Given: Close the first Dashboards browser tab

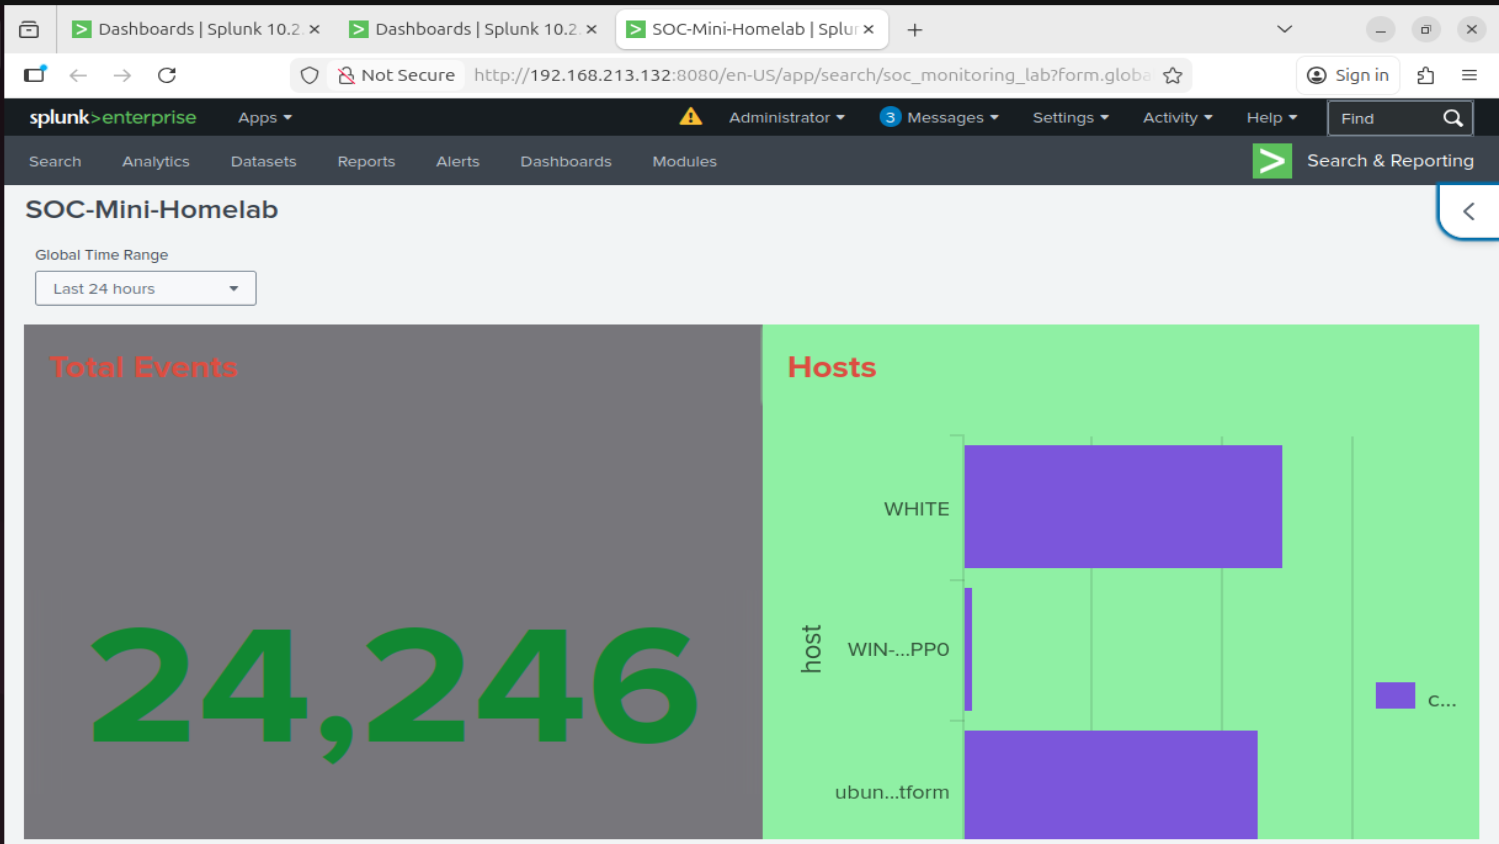Looking at the screenshot, I should pyautogui.click(x=315, y=29).
